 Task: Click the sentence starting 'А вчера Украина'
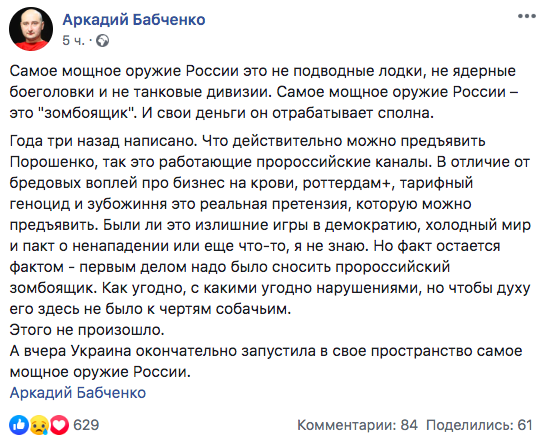tap(266, 362)
